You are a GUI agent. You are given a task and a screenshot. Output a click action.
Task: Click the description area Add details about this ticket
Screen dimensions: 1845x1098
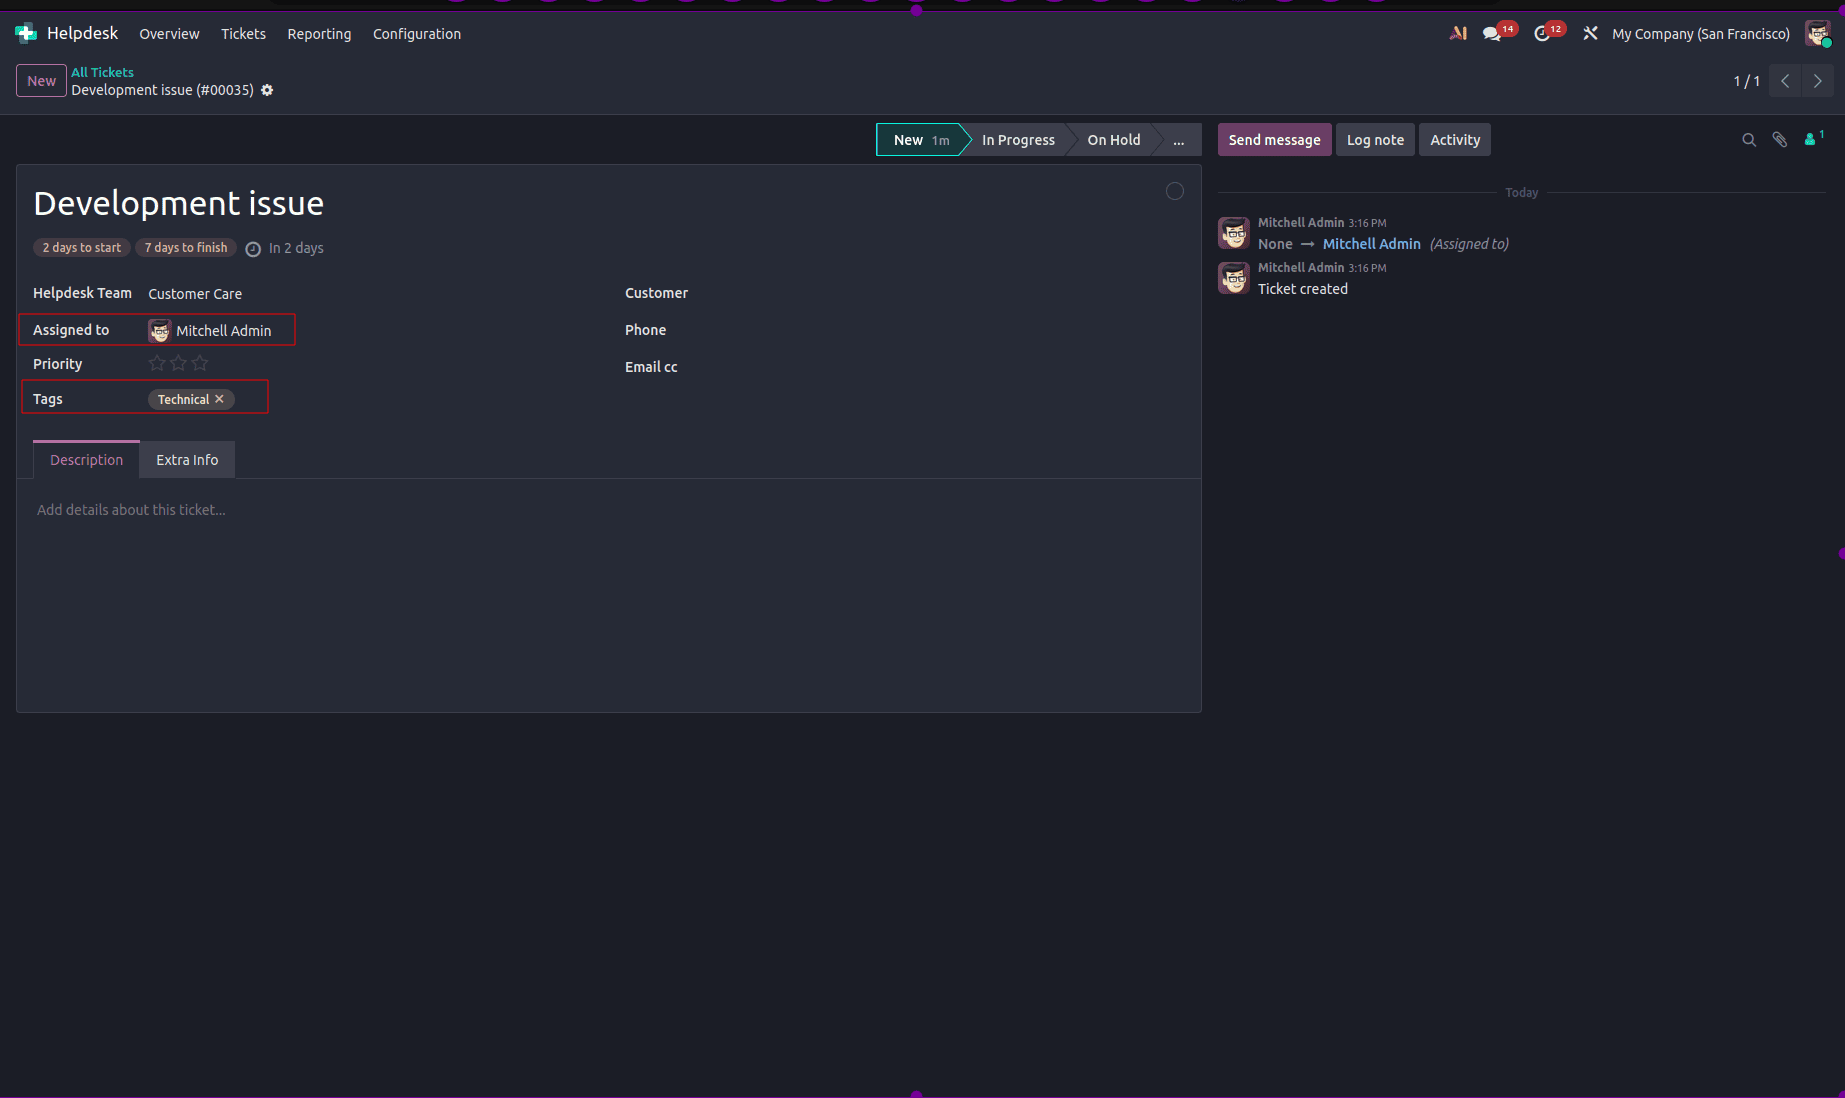pyautogui.click(x=131, y=510)
